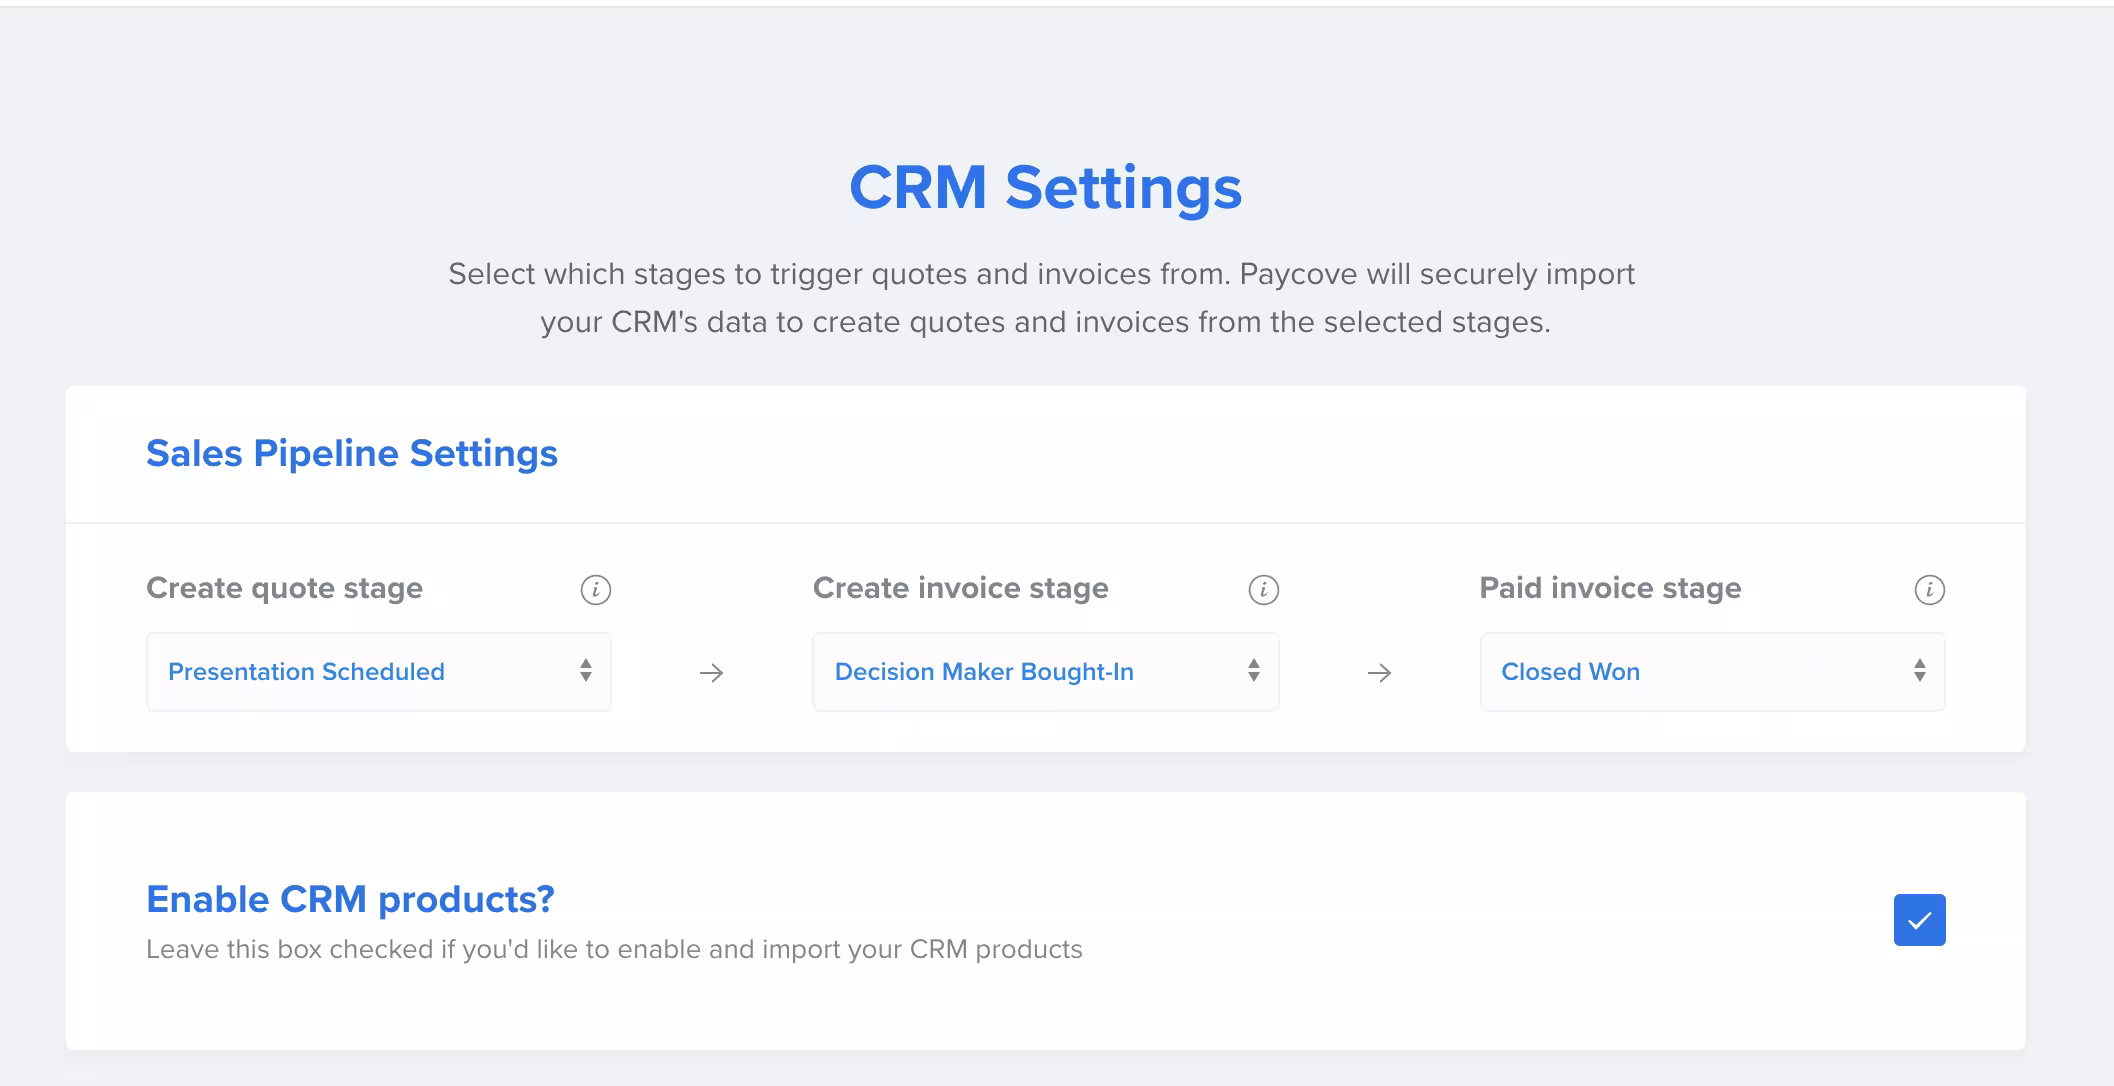Uncheck the Enable CRM products checkbox

[x=1919, y=920]
